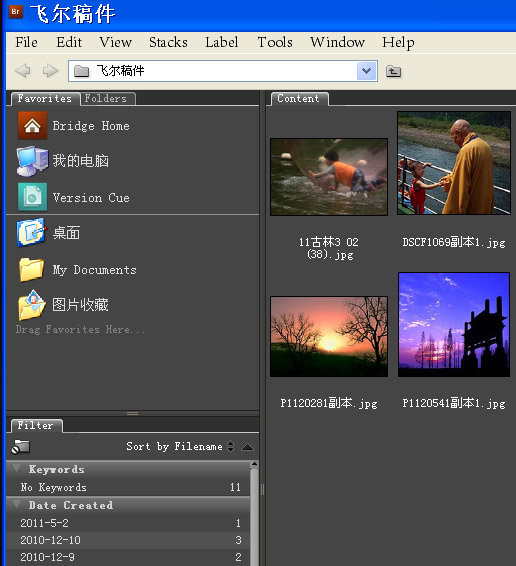Select the P1120281副本.jpg sunset thumbnail

pos(329,336)
